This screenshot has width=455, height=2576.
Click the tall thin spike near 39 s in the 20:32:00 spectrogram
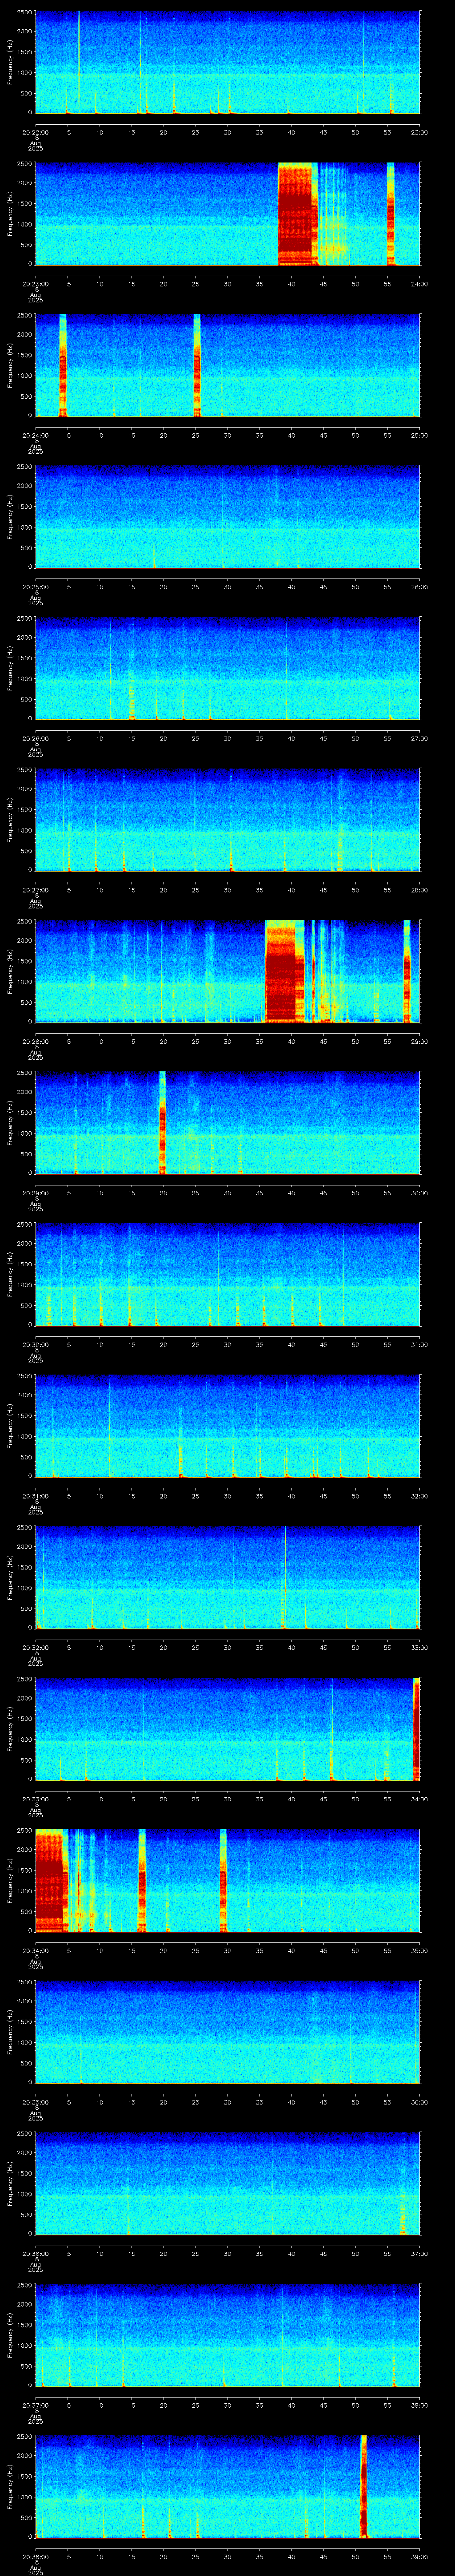(x=285, y=1577)
